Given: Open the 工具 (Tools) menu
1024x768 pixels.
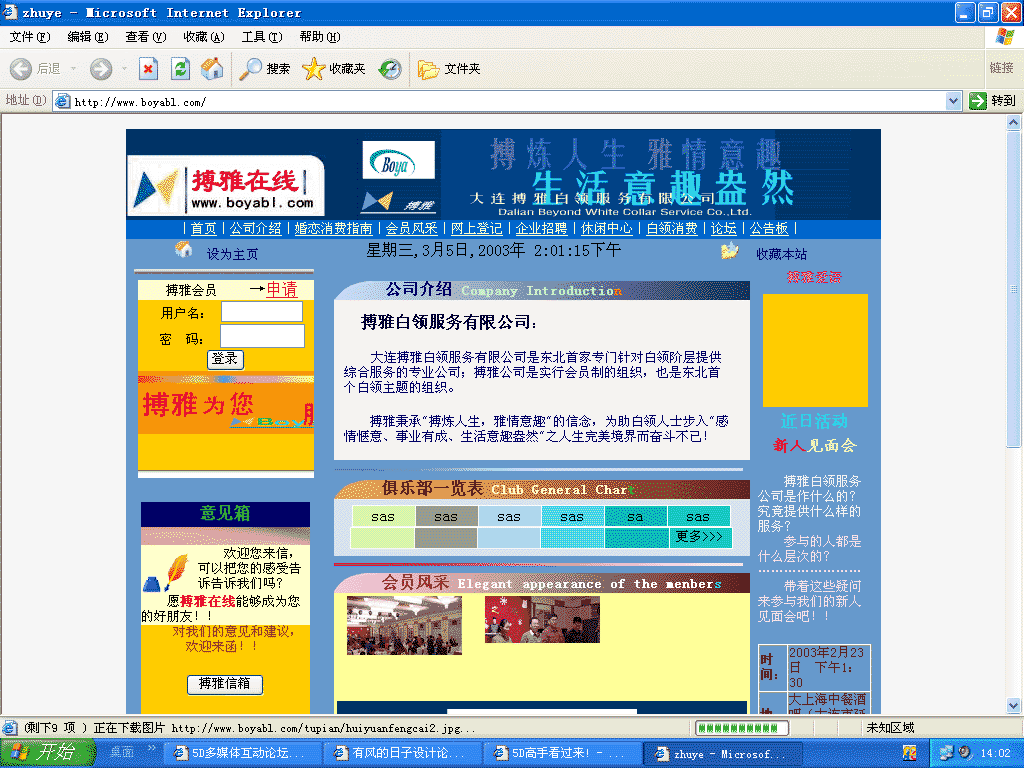Looking at the screenshot, I should pyautogui.click(x=260, y=37).
